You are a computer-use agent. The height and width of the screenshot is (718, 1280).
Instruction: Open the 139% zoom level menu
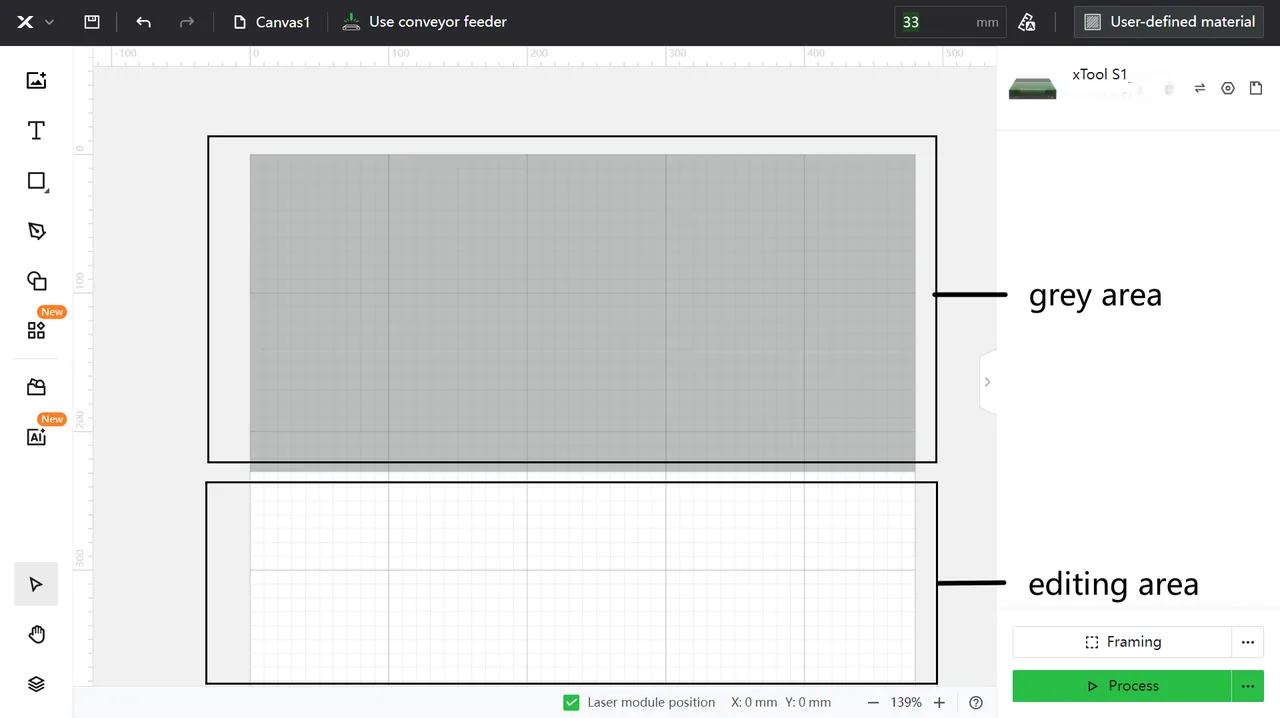(906, 703)
